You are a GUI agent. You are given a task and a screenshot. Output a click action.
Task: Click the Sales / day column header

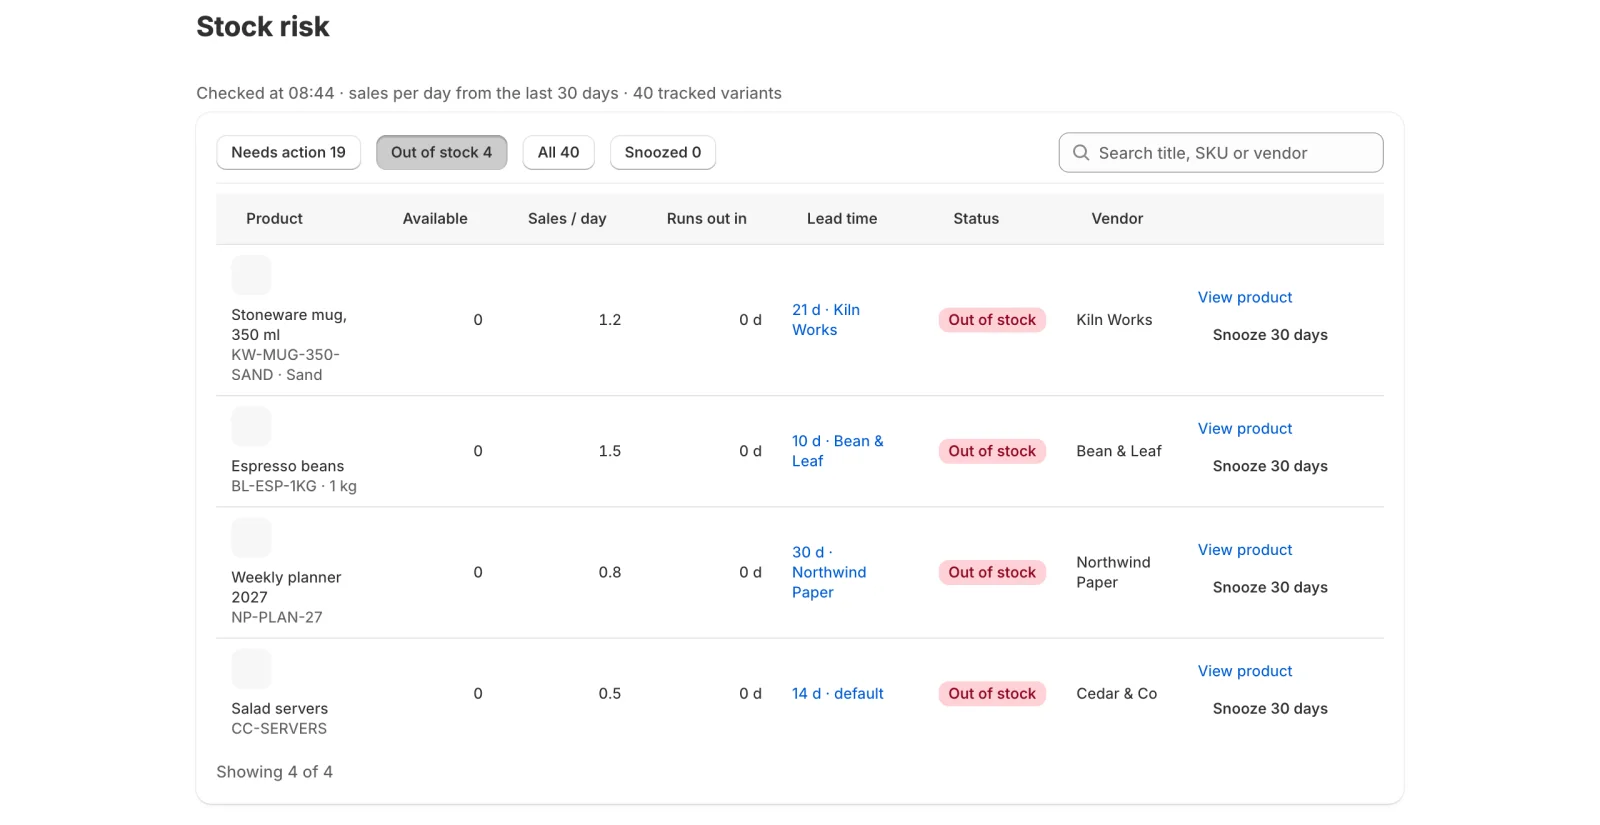pyautogui.click(x=567, y=218)
